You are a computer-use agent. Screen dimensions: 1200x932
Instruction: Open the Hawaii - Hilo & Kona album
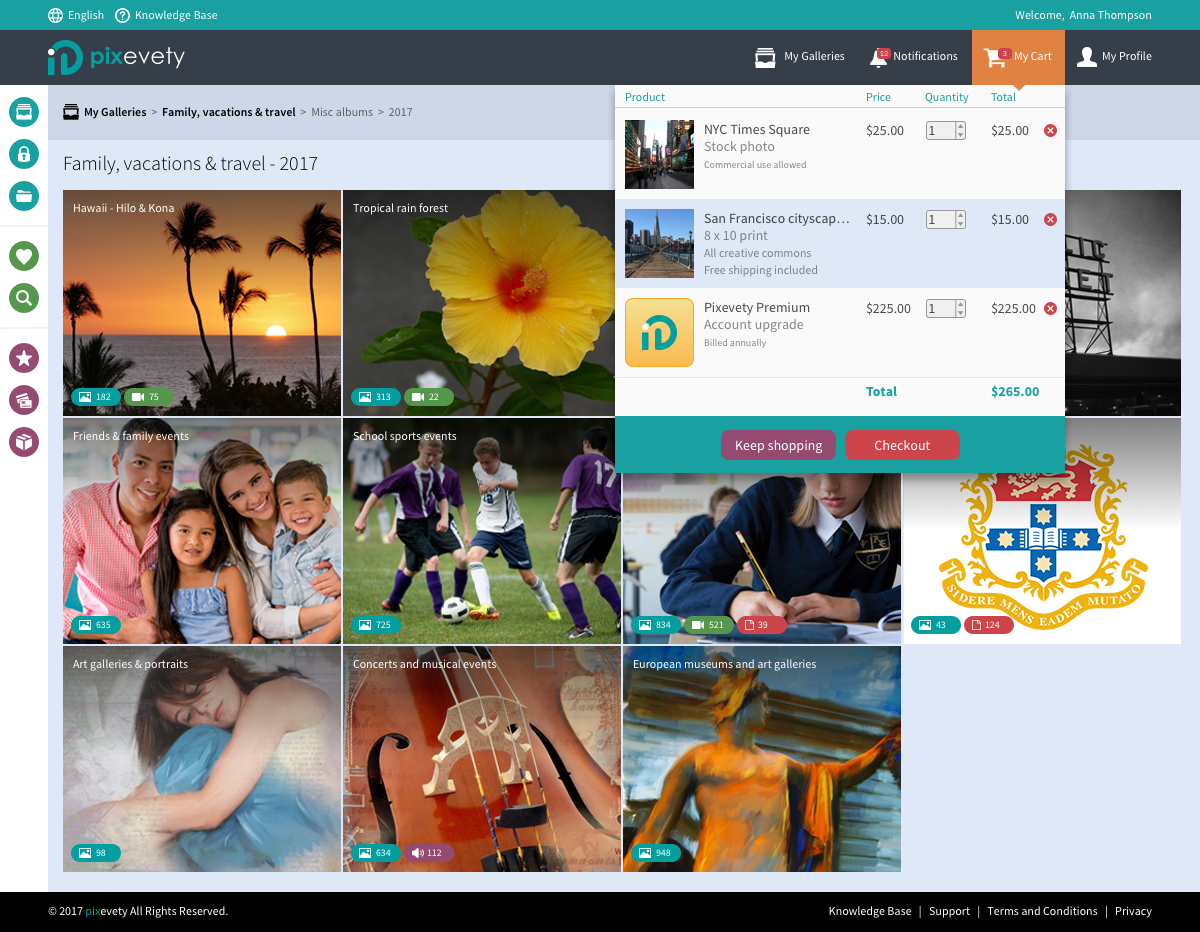tap(202, 303)
